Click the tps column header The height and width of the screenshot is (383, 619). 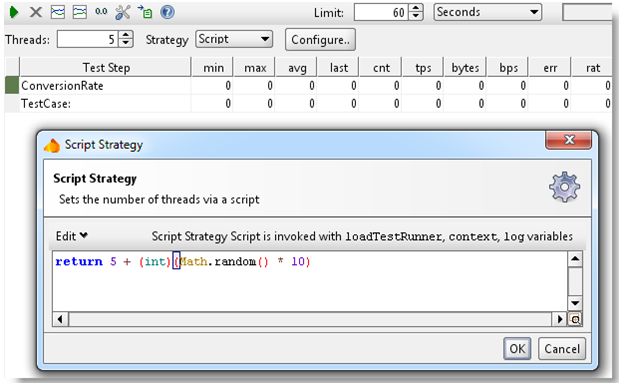click(423, 68)
